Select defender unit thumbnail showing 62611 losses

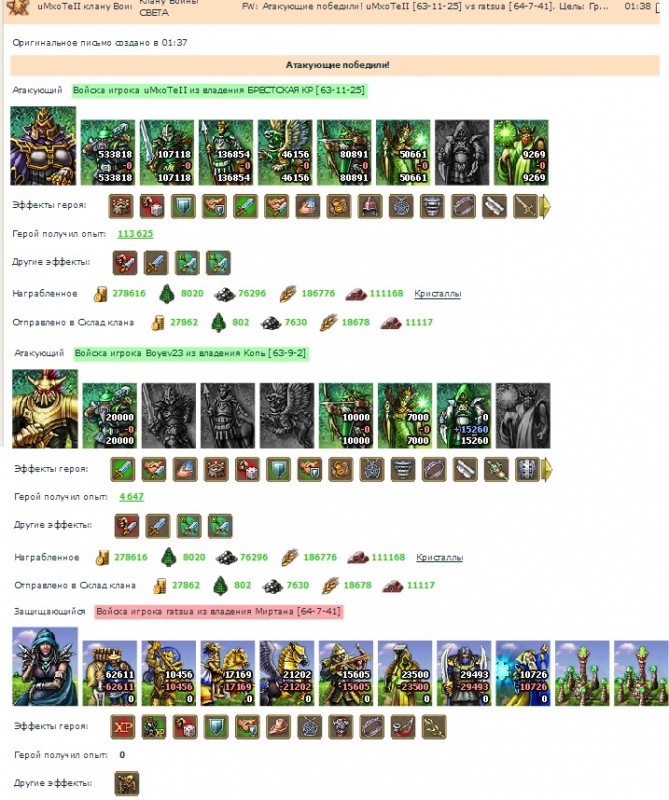110,673
